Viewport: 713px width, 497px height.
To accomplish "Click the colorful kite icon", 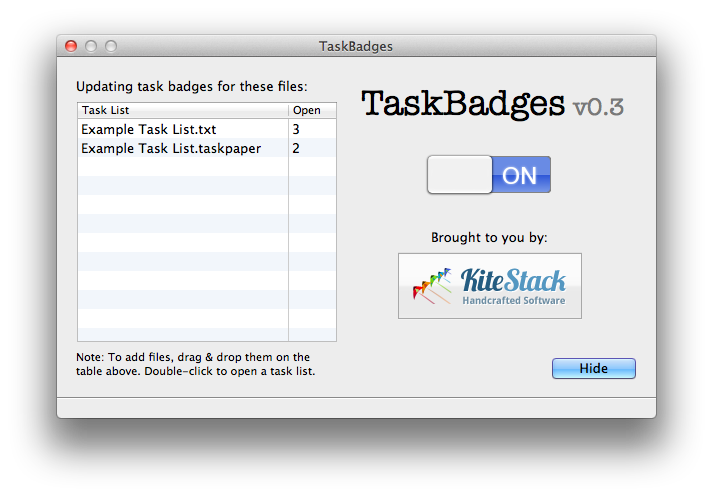I will pos(432,286).
